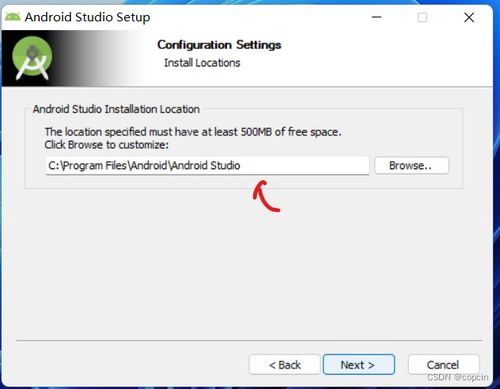Click the Android Studio logo in the header banner
The height and width of the screenshot is (389, 500).
click(32, 58)
